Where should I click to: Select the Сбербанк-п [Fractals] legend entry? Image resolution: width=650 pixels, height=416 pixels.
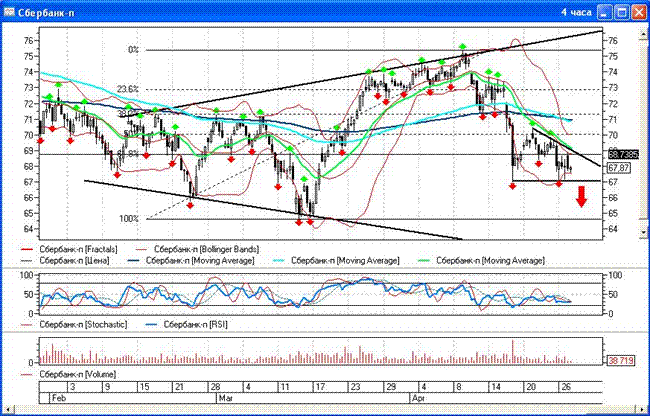pos(69,249)
